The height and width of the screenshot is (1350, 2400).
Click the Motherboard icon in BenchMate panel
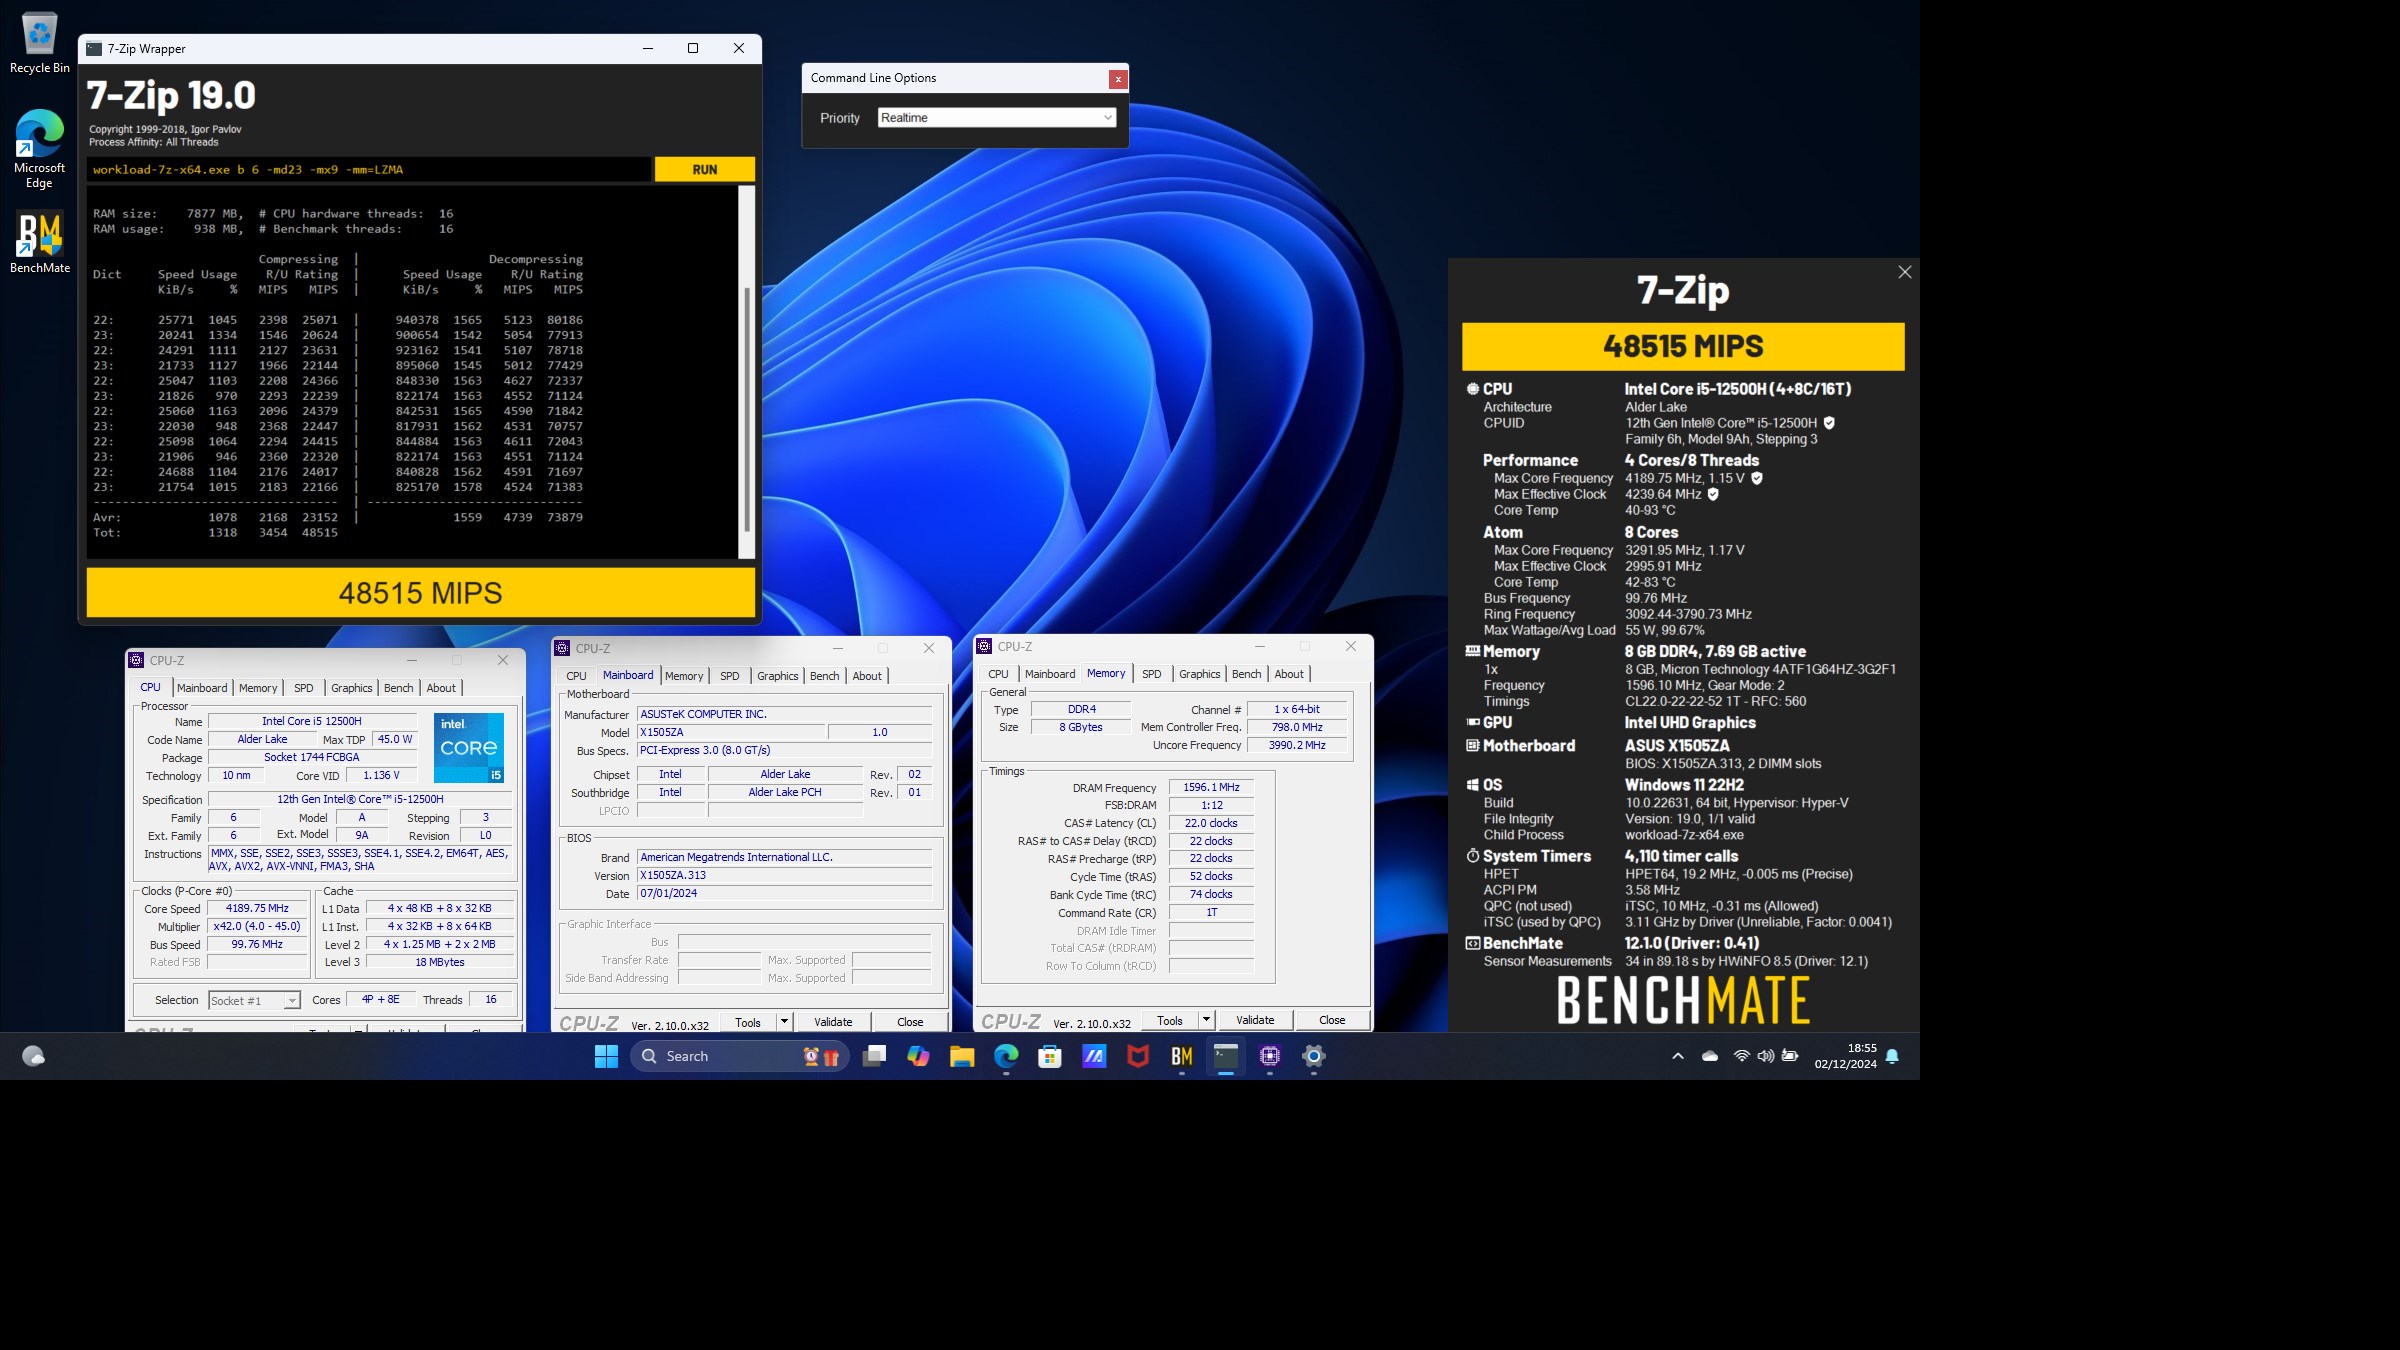pyautogui.click(x=1472, y=745)
